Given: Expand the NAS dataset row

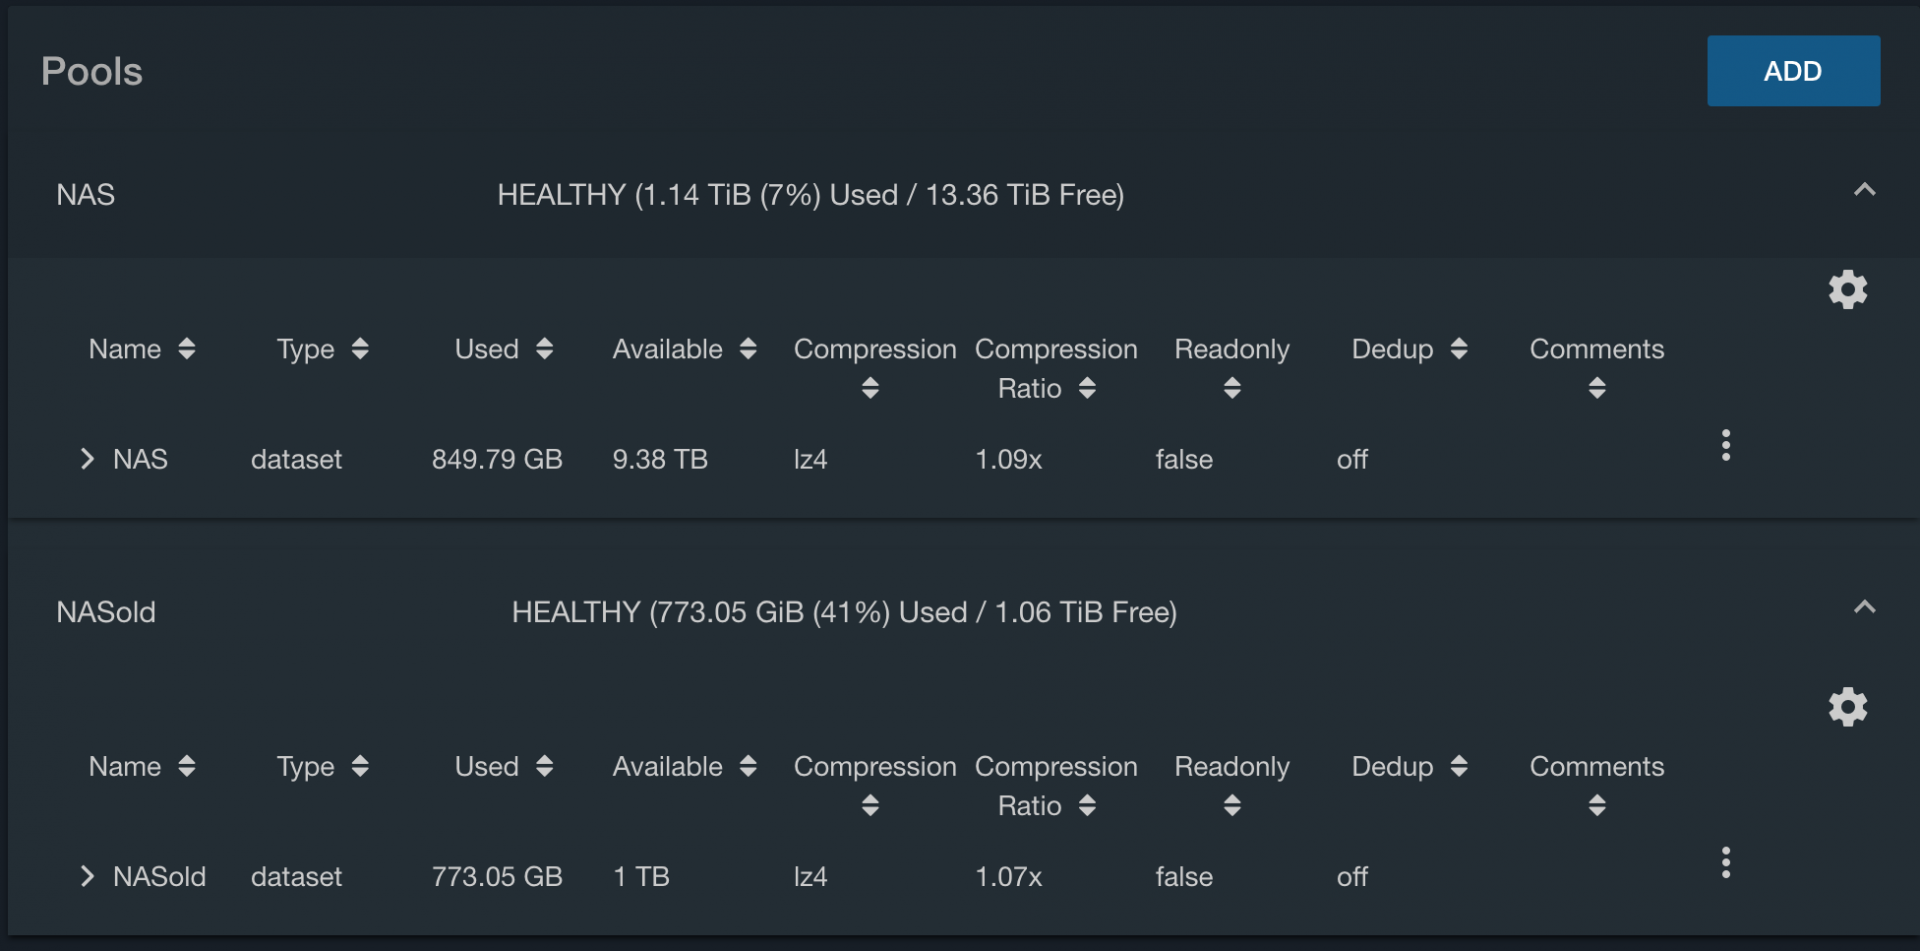Looking at the screenshot, I should coord(87,459).
